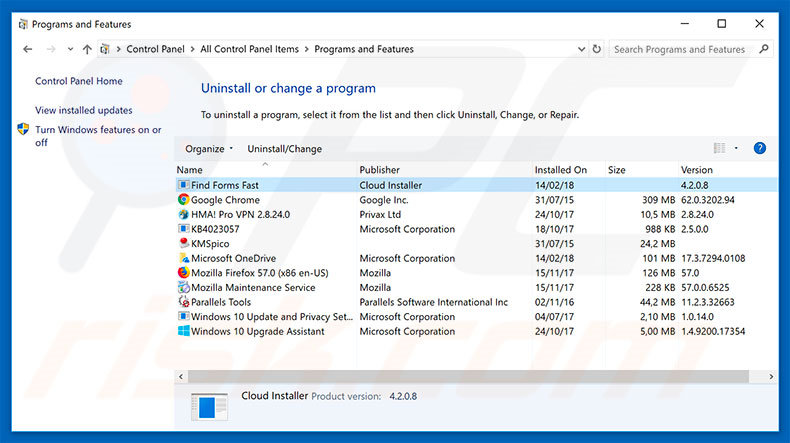Viewport: 790px width, 443px height.
Task: Sort by the Version column header
Action: point(697,170)
